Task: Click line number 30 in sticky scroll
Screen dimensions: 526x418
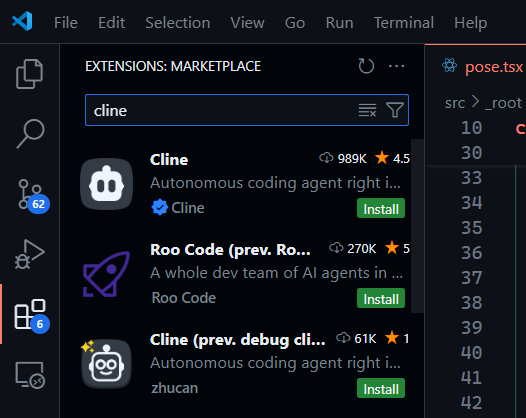Action: (x=471, y=153)
